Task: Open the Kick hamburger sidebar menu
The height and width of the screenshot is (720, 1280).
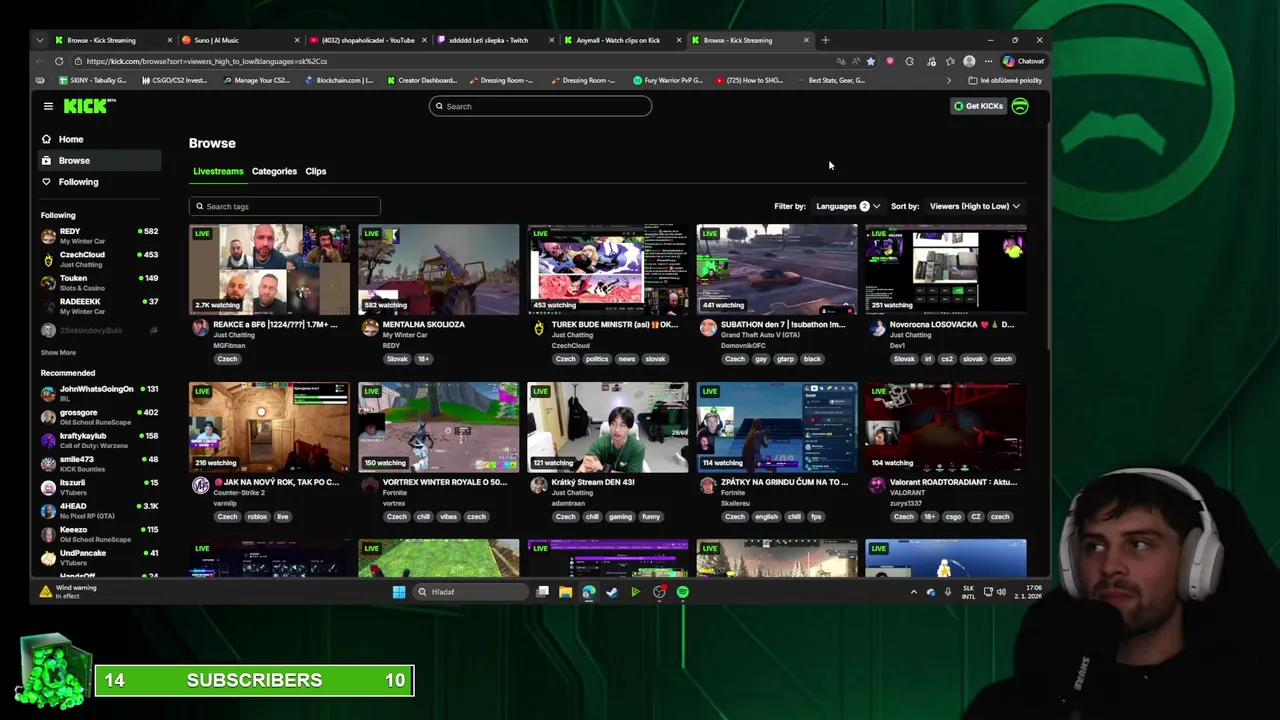Action: click(48, 106)
